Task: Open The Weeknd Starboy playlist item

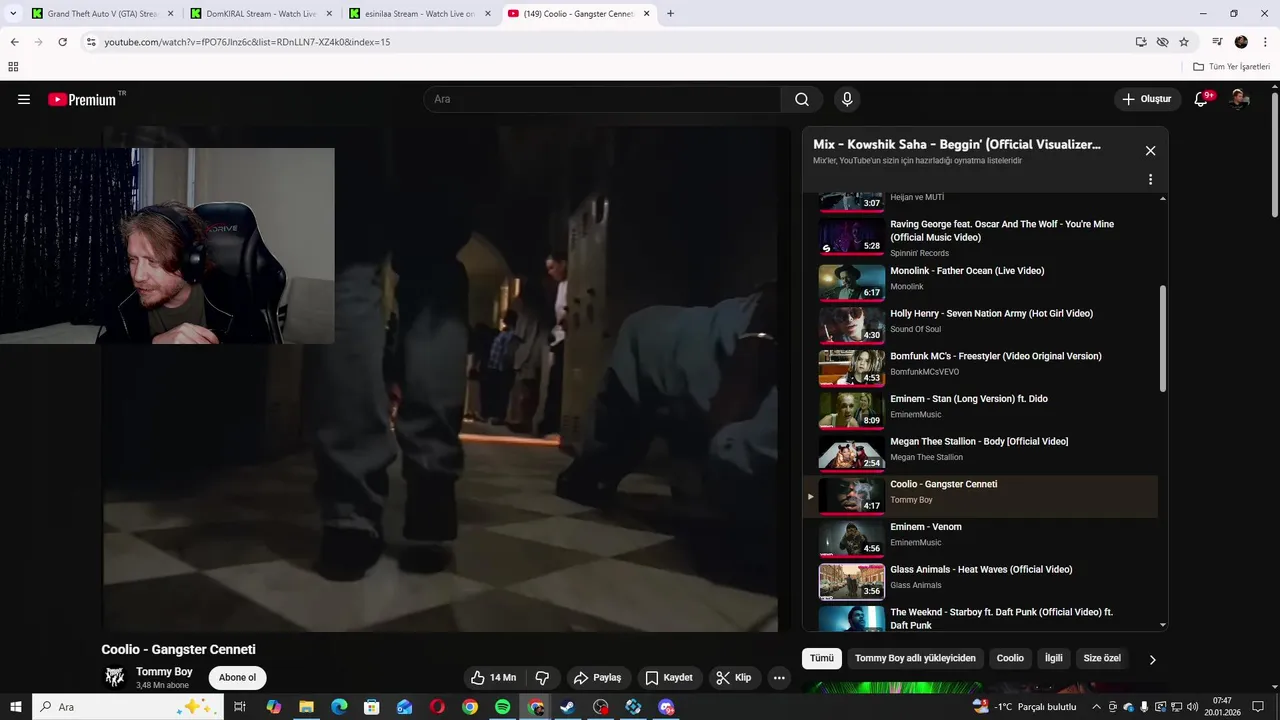Action: [980, 618]
